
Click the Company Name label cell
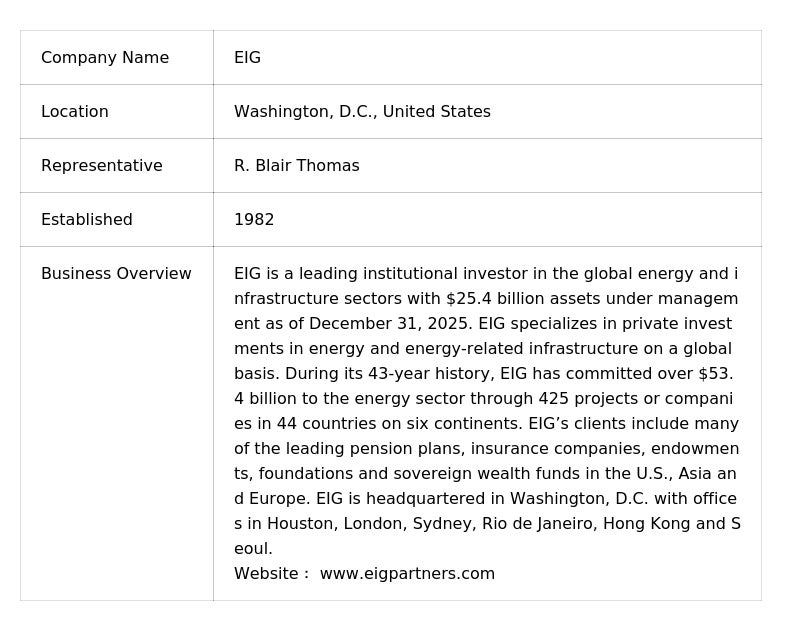click(x=105, y=58)
